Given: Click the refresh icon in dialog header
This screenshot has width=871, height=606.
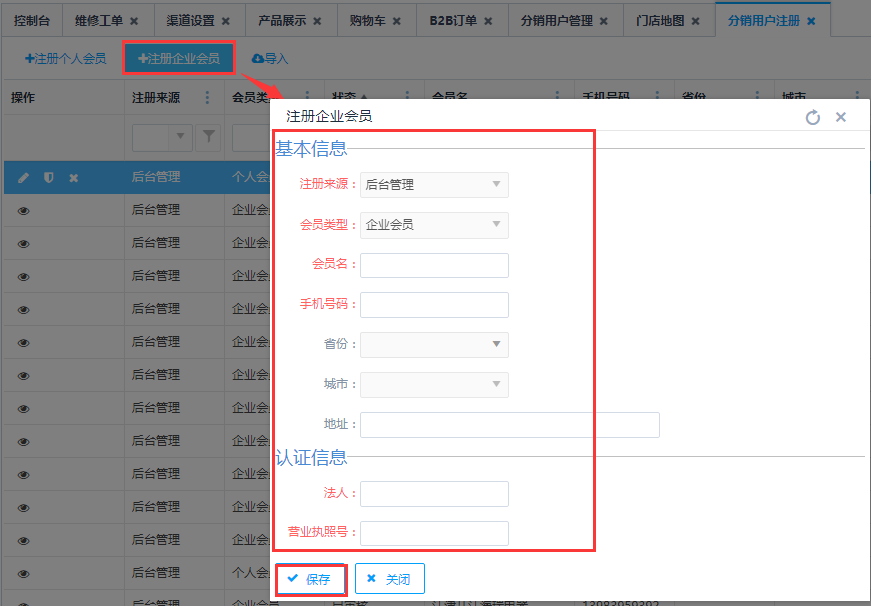Looking at the screenshot, I should click(x=813, y=117).
